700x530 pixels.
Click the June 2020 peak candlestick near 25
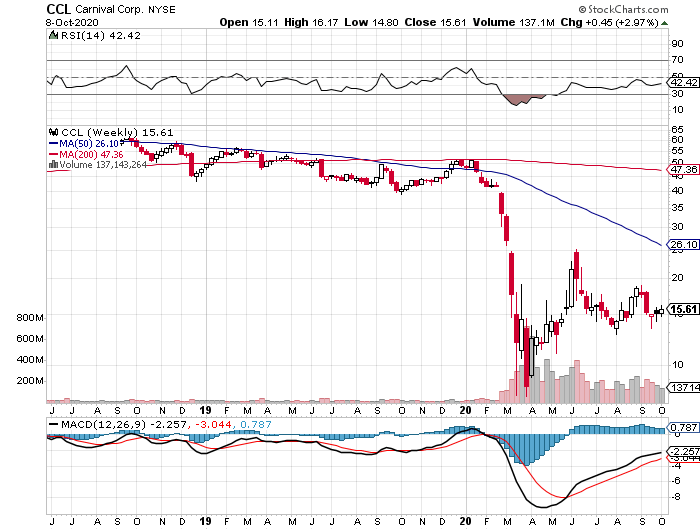(576, 264)
